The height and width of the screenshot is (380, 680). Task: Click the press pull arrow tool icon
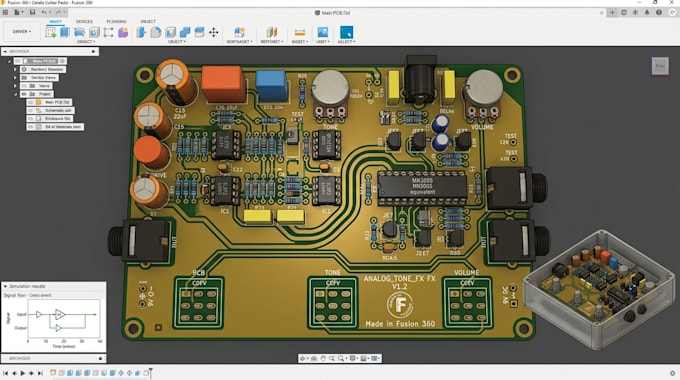[141, 32]
